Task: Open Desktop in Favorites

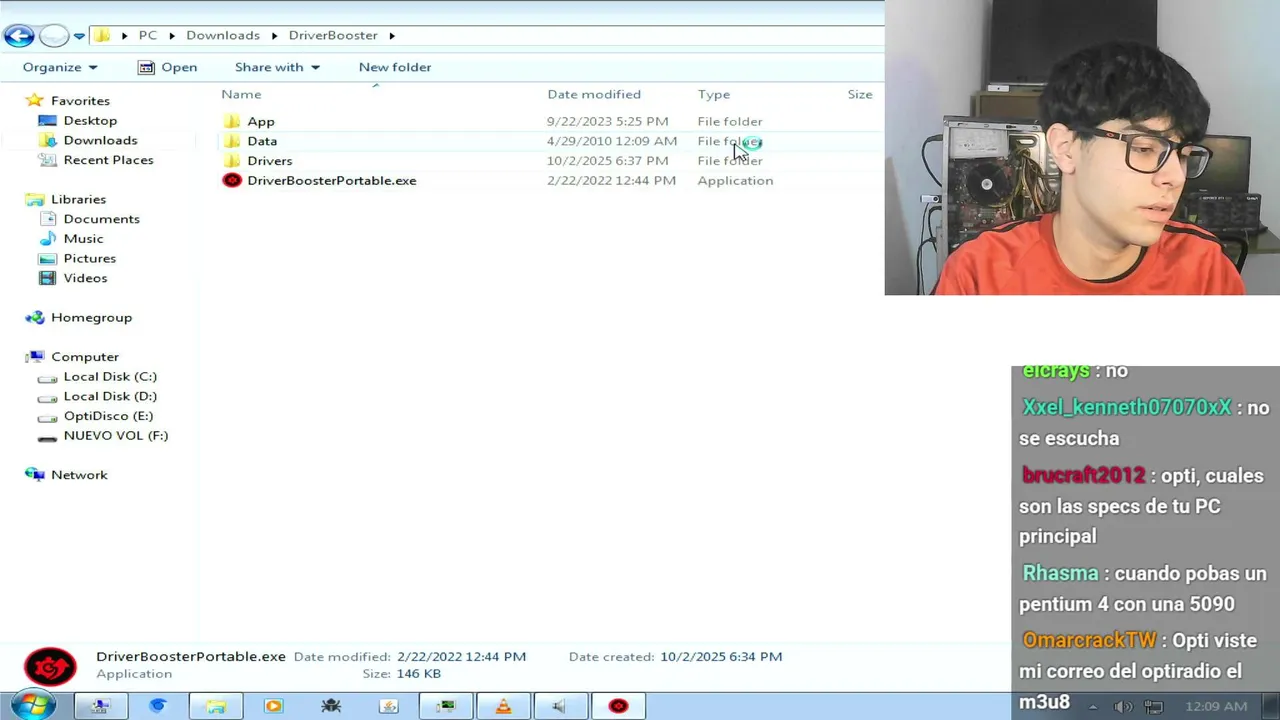Action: click(90, 120)
